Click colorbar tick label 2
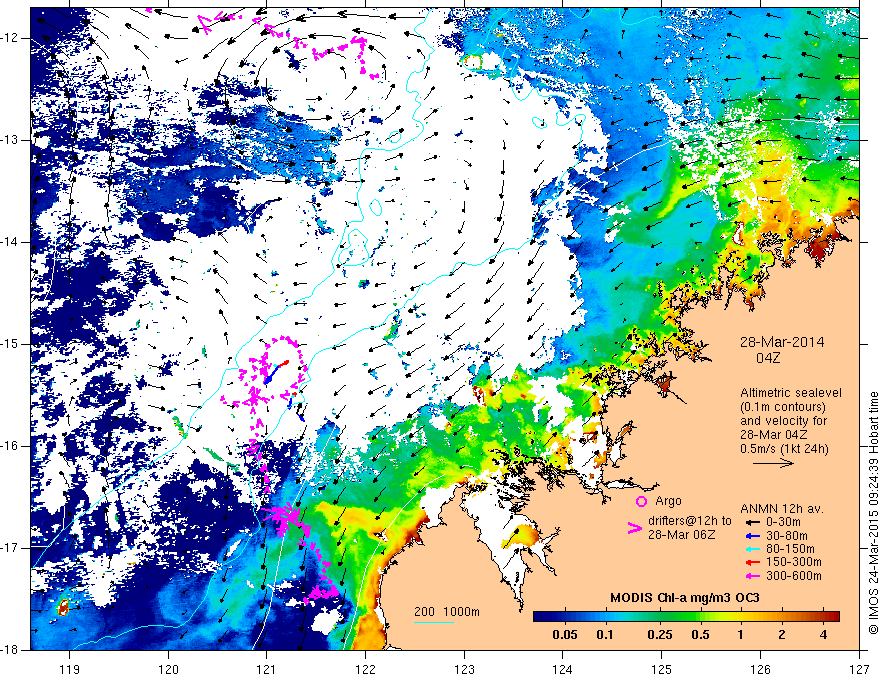Screen dimensions: 880x680 [x=782, y=635]
